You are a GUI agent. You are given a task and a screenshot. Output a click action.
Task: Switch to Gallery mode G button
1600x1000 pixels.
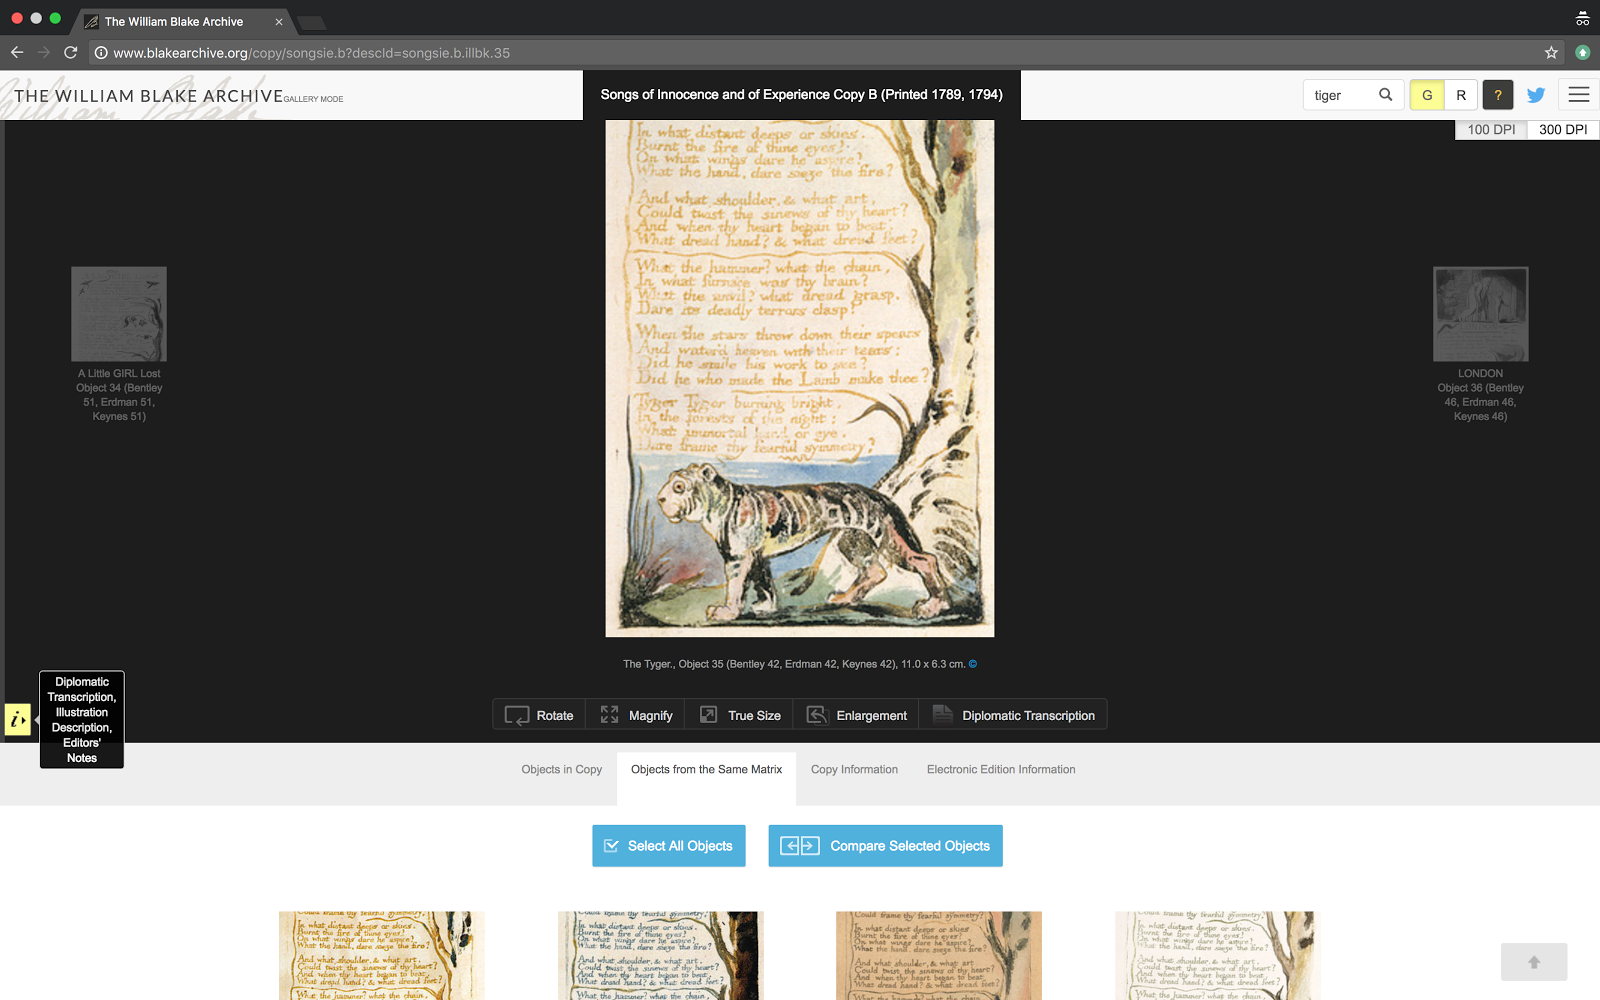pyautogui.click(x=1427, y=95)
